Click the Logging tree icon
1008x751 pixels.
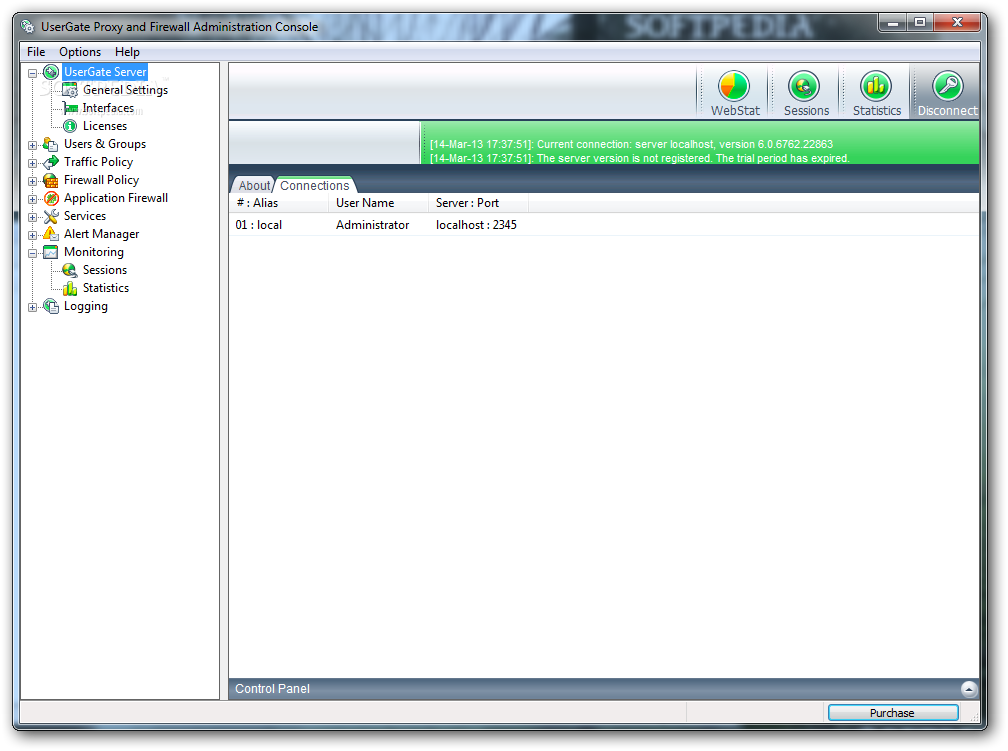click(51, 306)
